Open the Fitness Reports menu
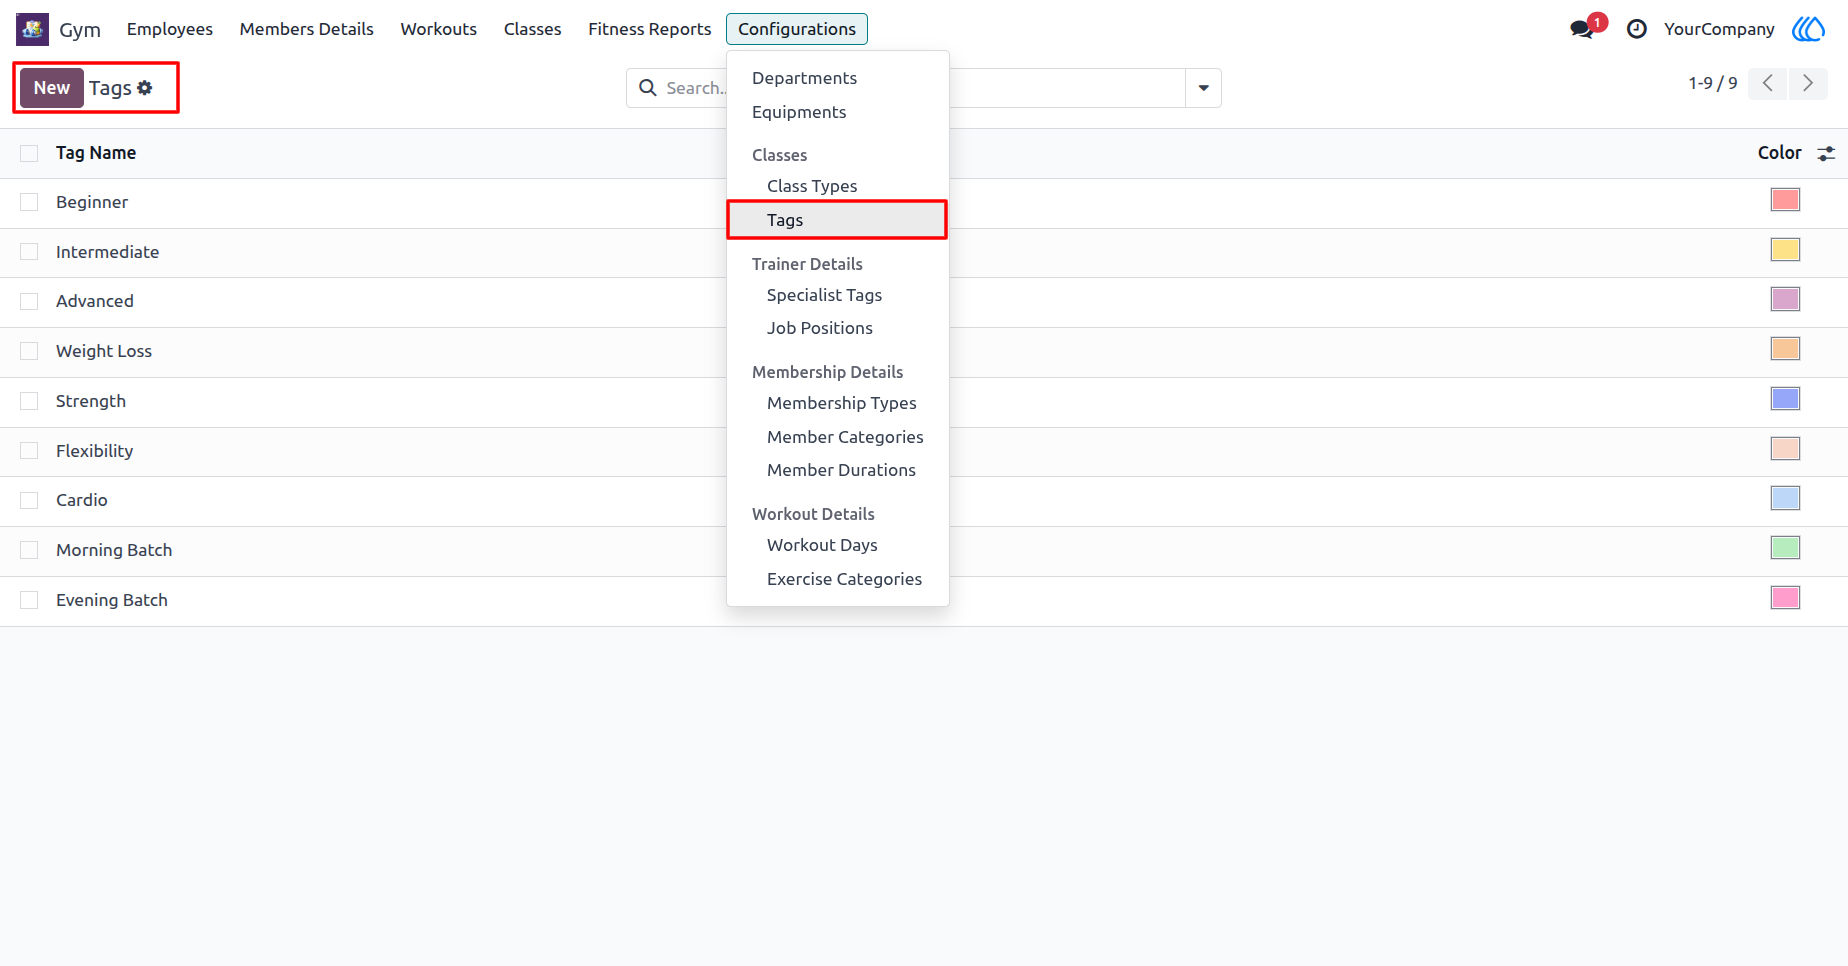 [x=650, y=29]
